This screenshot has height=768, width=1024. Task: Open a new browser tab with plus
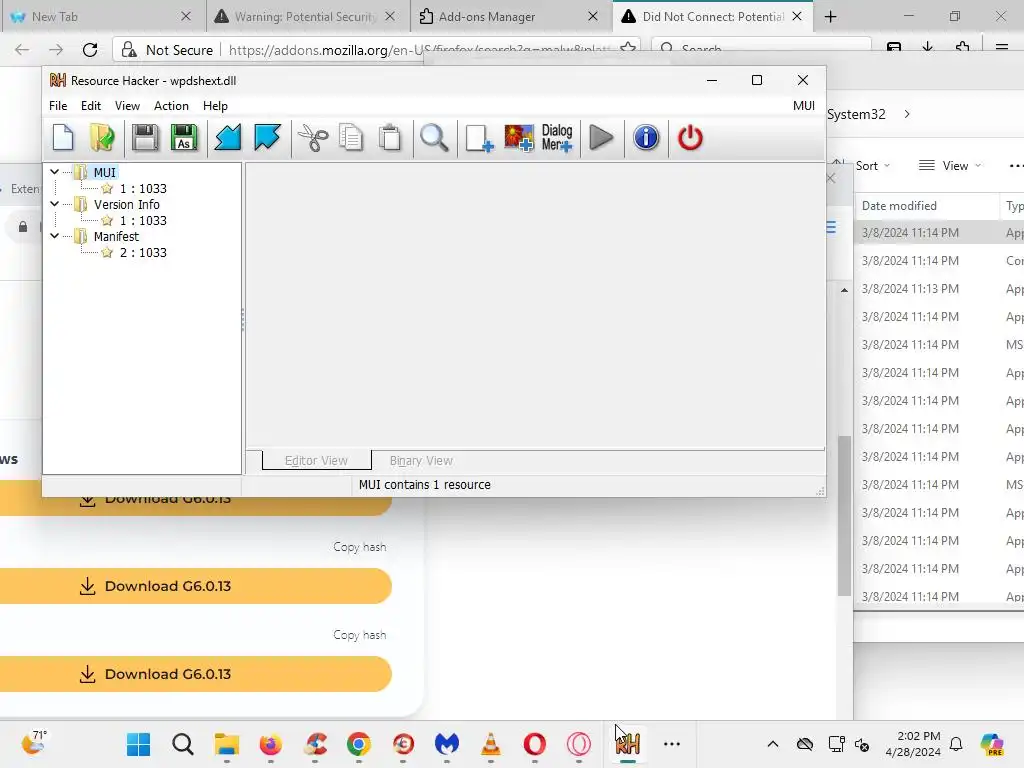tap(831, 16)
